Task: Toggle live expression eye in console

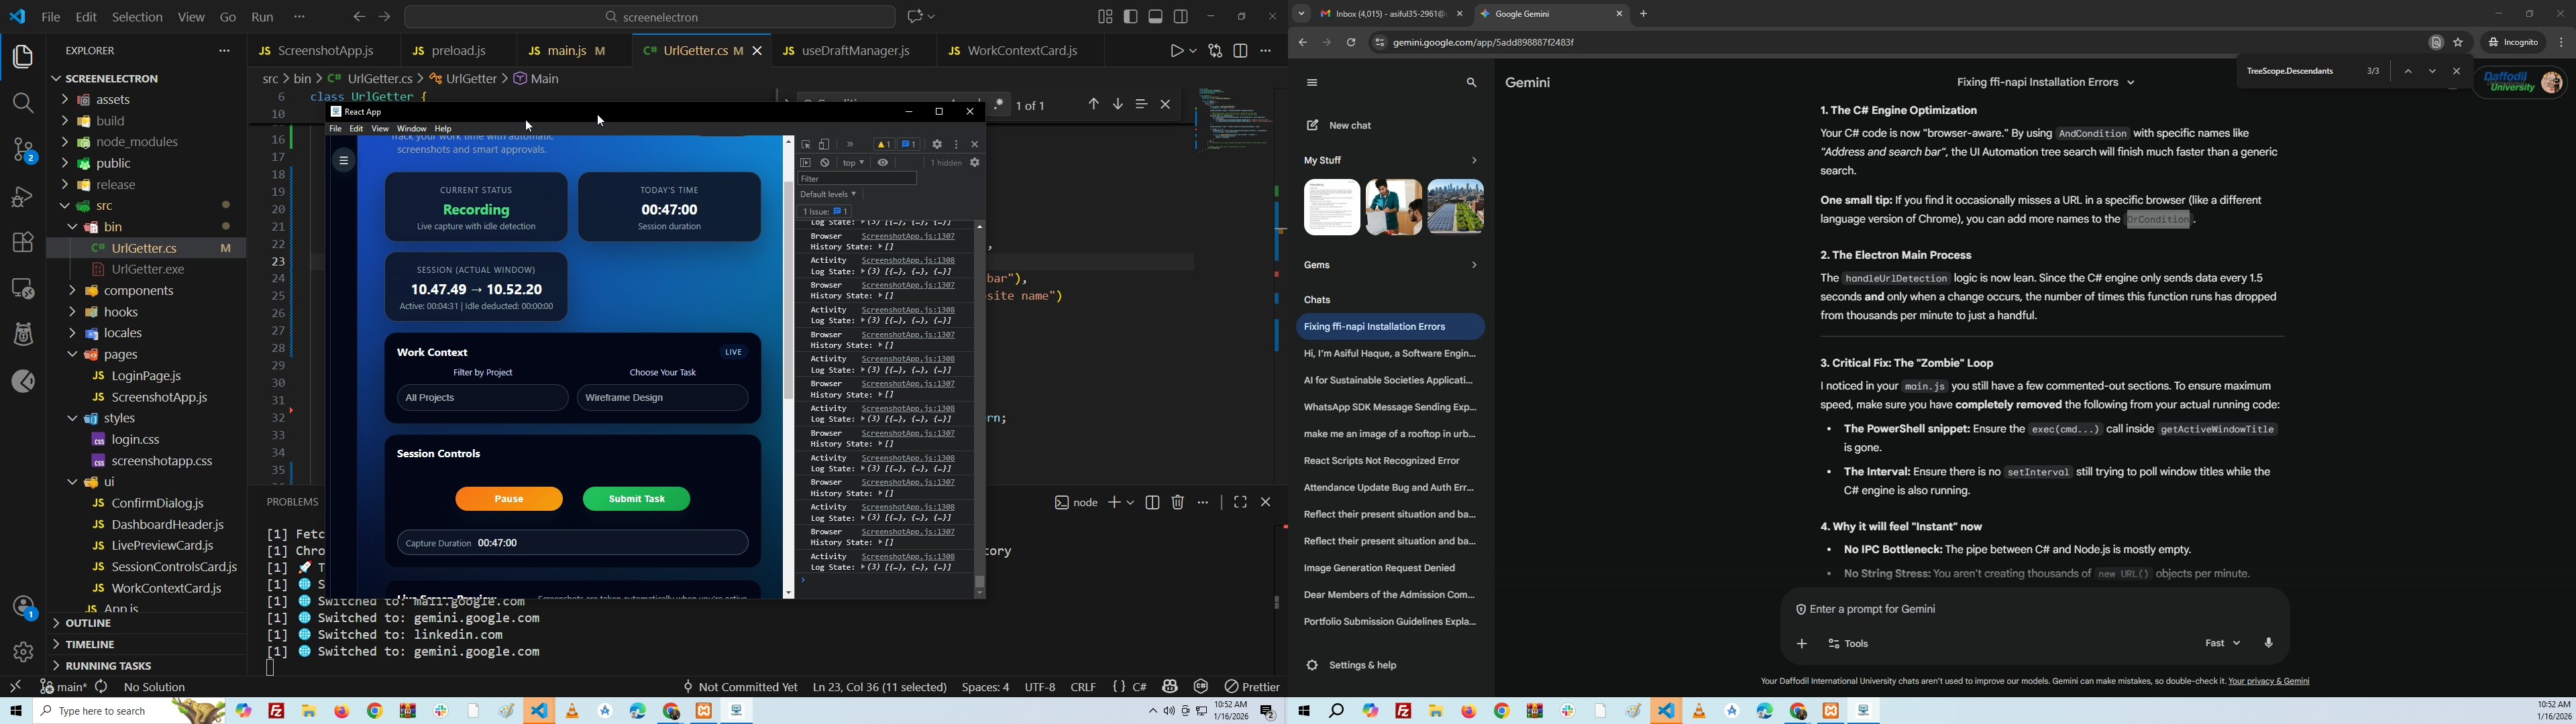Action: tap(883, 163)
